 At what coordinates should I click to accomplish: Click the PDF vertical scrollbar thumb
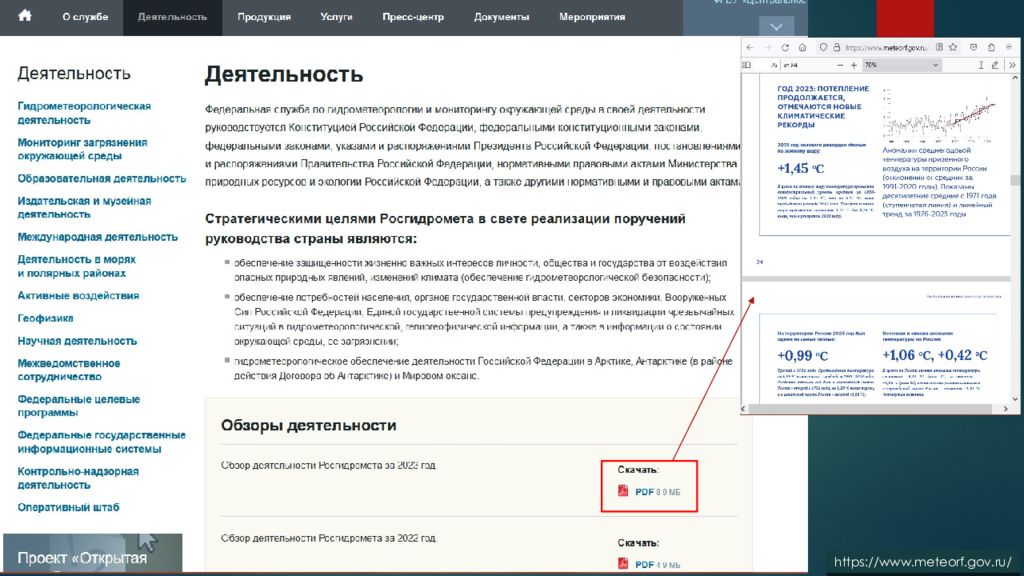tap(1014, 180)
